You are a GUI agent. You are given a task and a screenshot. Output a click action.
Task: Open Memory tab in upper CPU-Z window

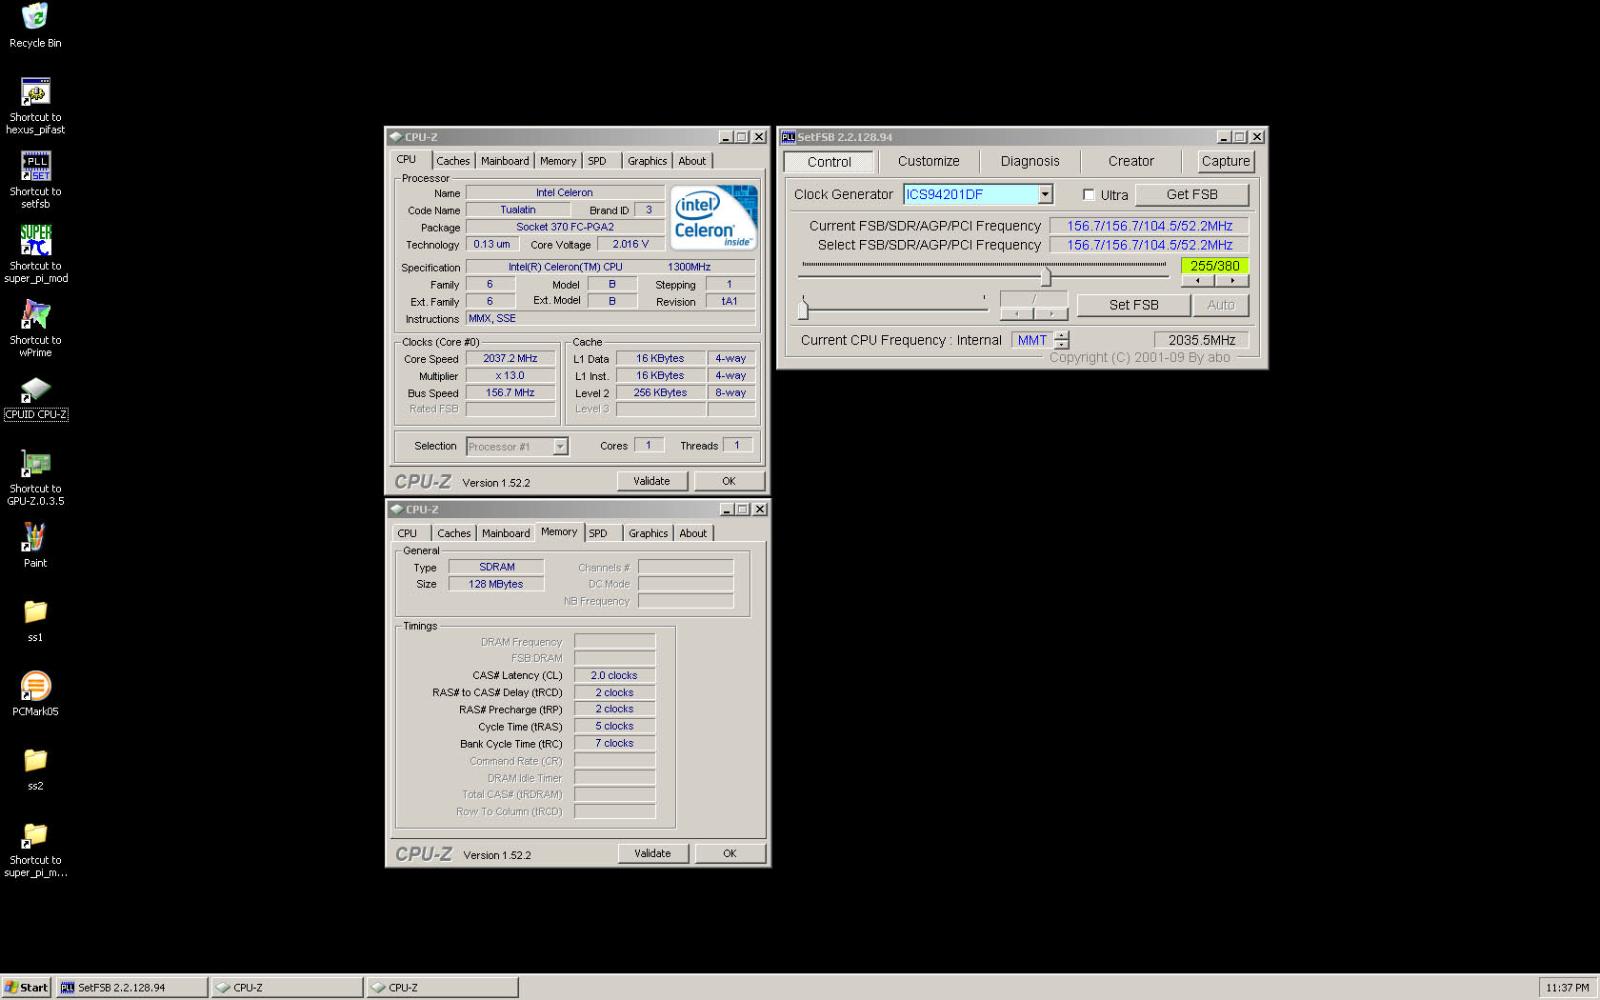pos(558,161)
